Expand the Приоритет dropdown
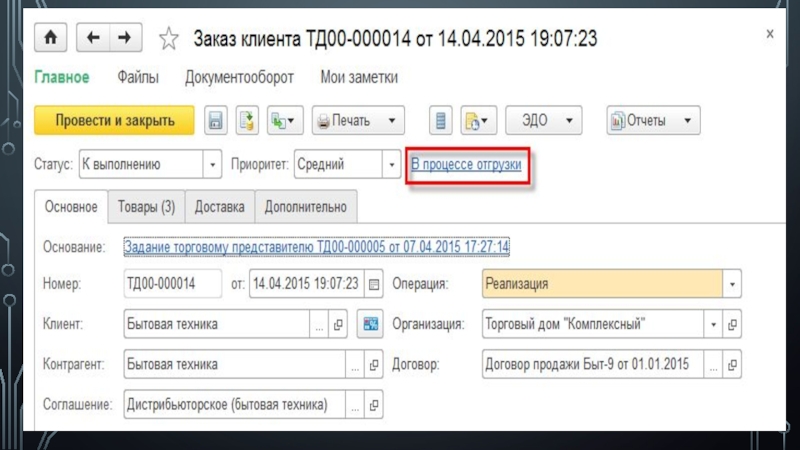This screenshot has width=800, height=450. click(x=392, y=164)
